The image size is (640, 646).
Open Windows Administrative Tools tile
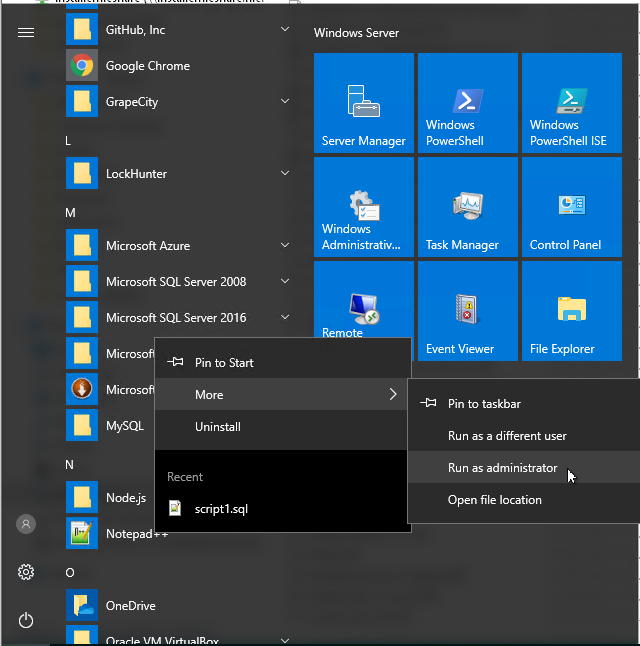tap(363, 207)
